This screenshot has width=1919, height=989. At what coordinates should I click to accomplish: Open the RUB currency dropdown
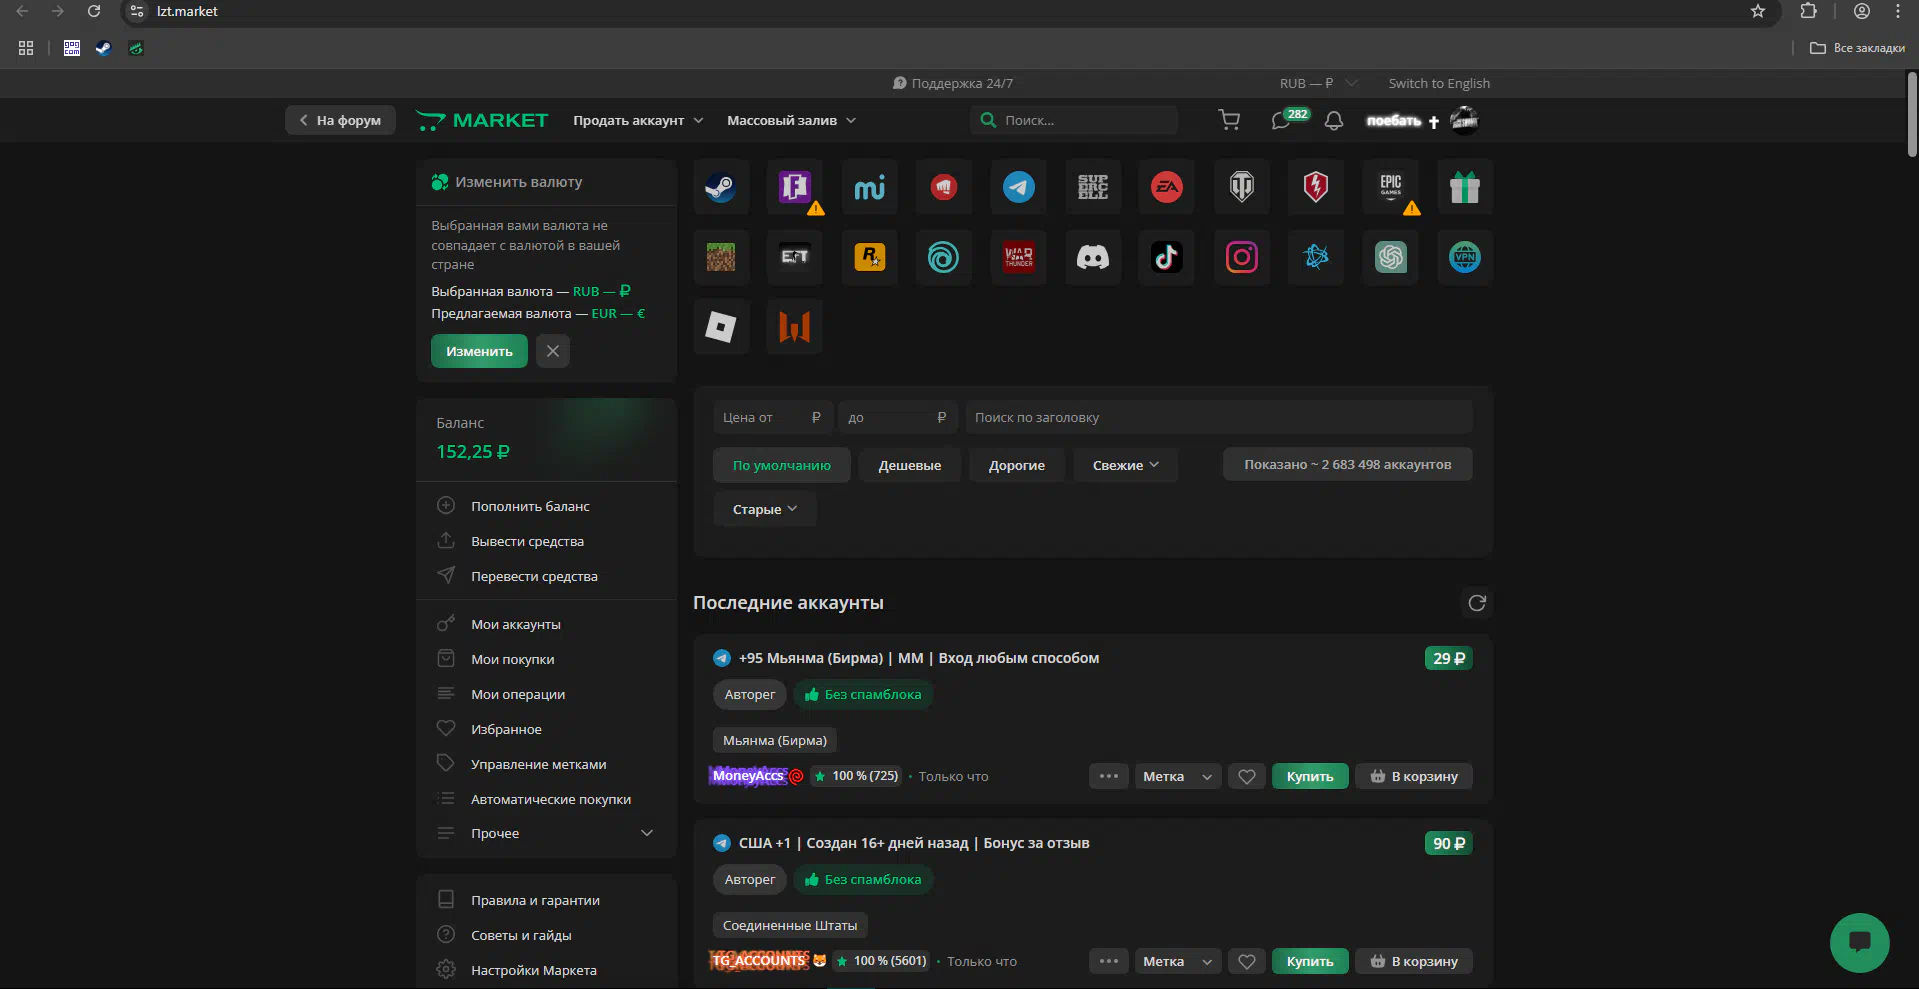[1318, 83]
